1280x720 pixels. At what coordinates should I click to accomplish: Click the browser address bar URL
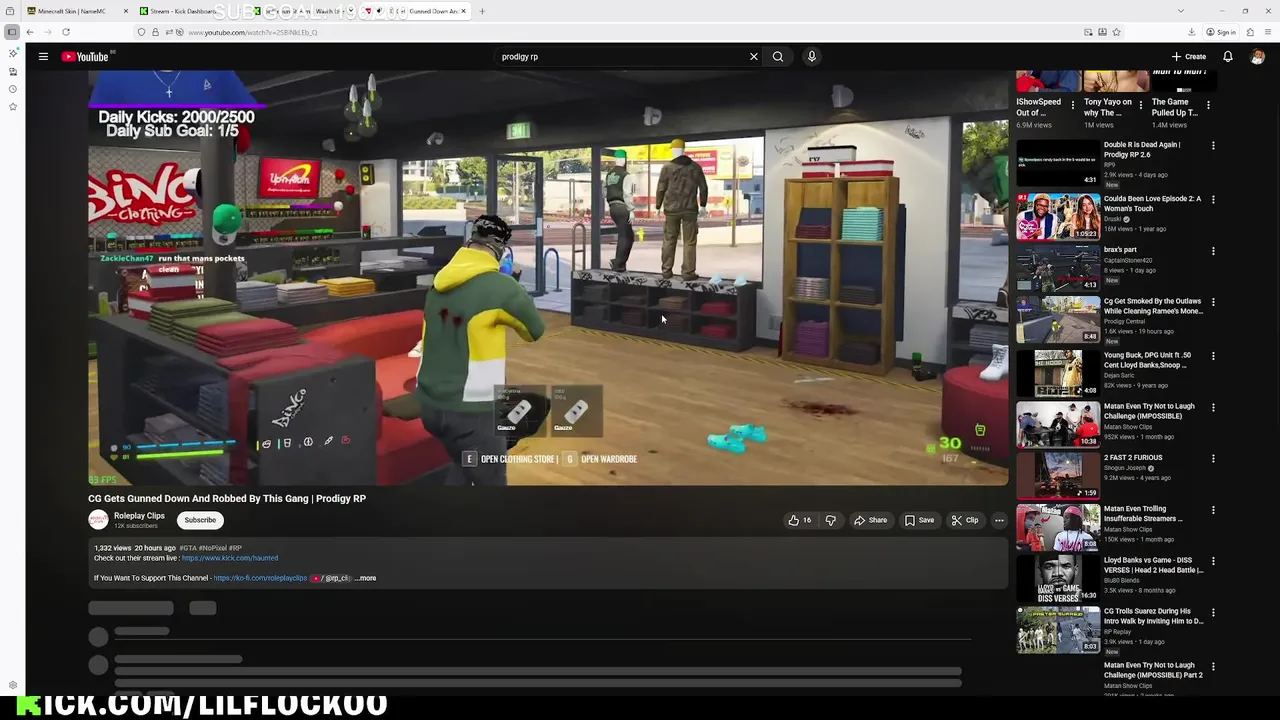[253, 32]
